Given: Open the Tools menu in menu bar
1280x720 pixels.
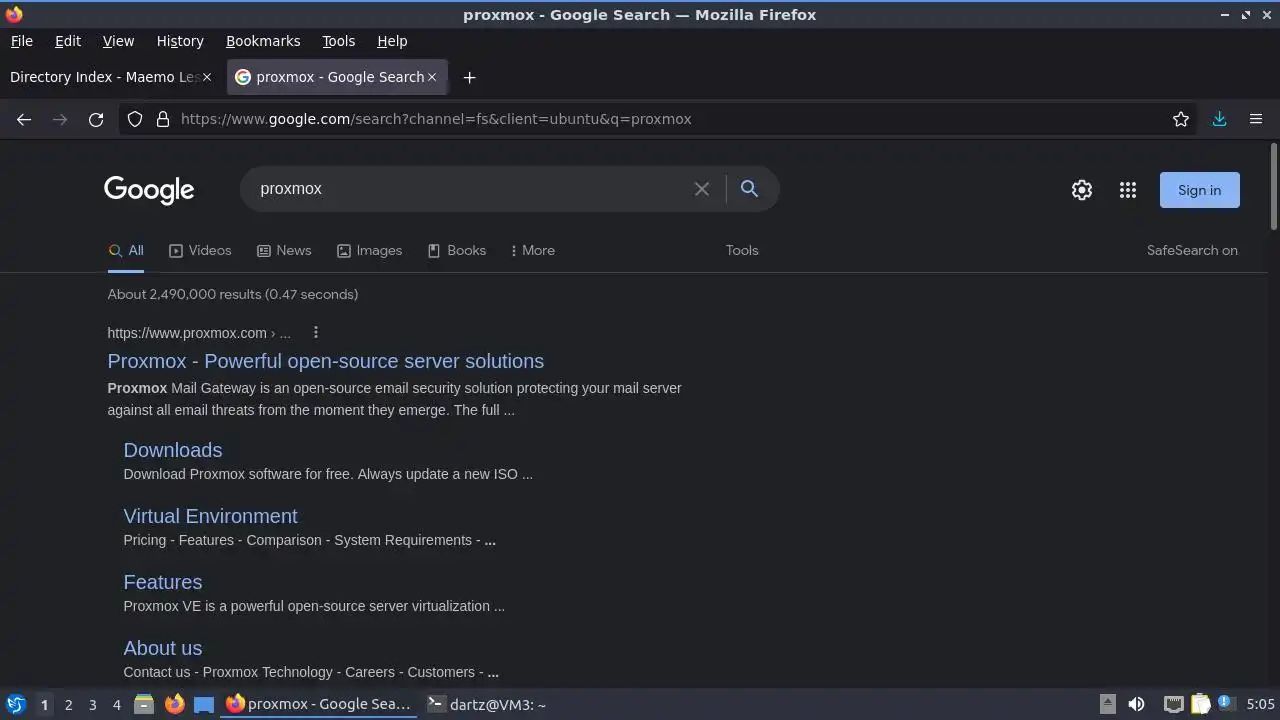Looking at the screenshot, I should pyautogui.click(x=338, y=41).
